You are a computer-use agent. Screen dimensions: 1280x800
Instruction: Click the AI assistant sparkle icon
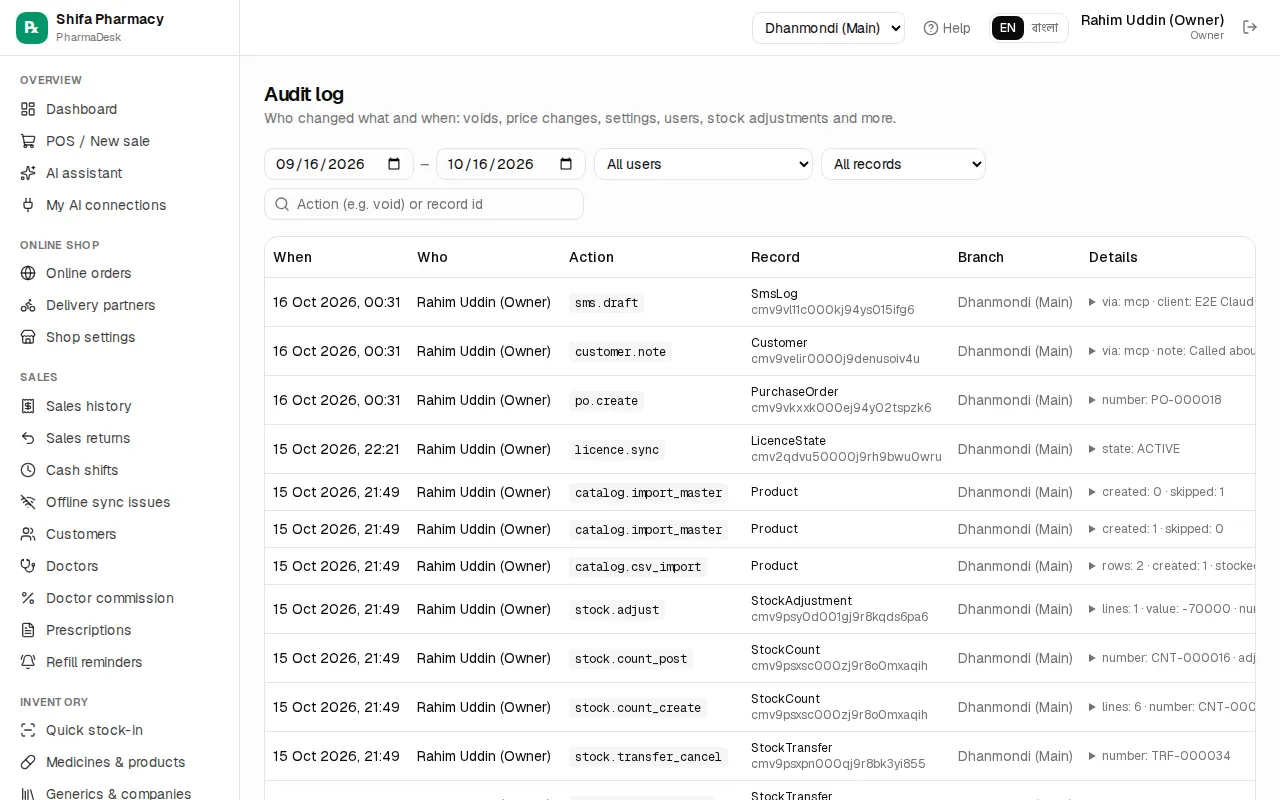(x=28, y=173)
